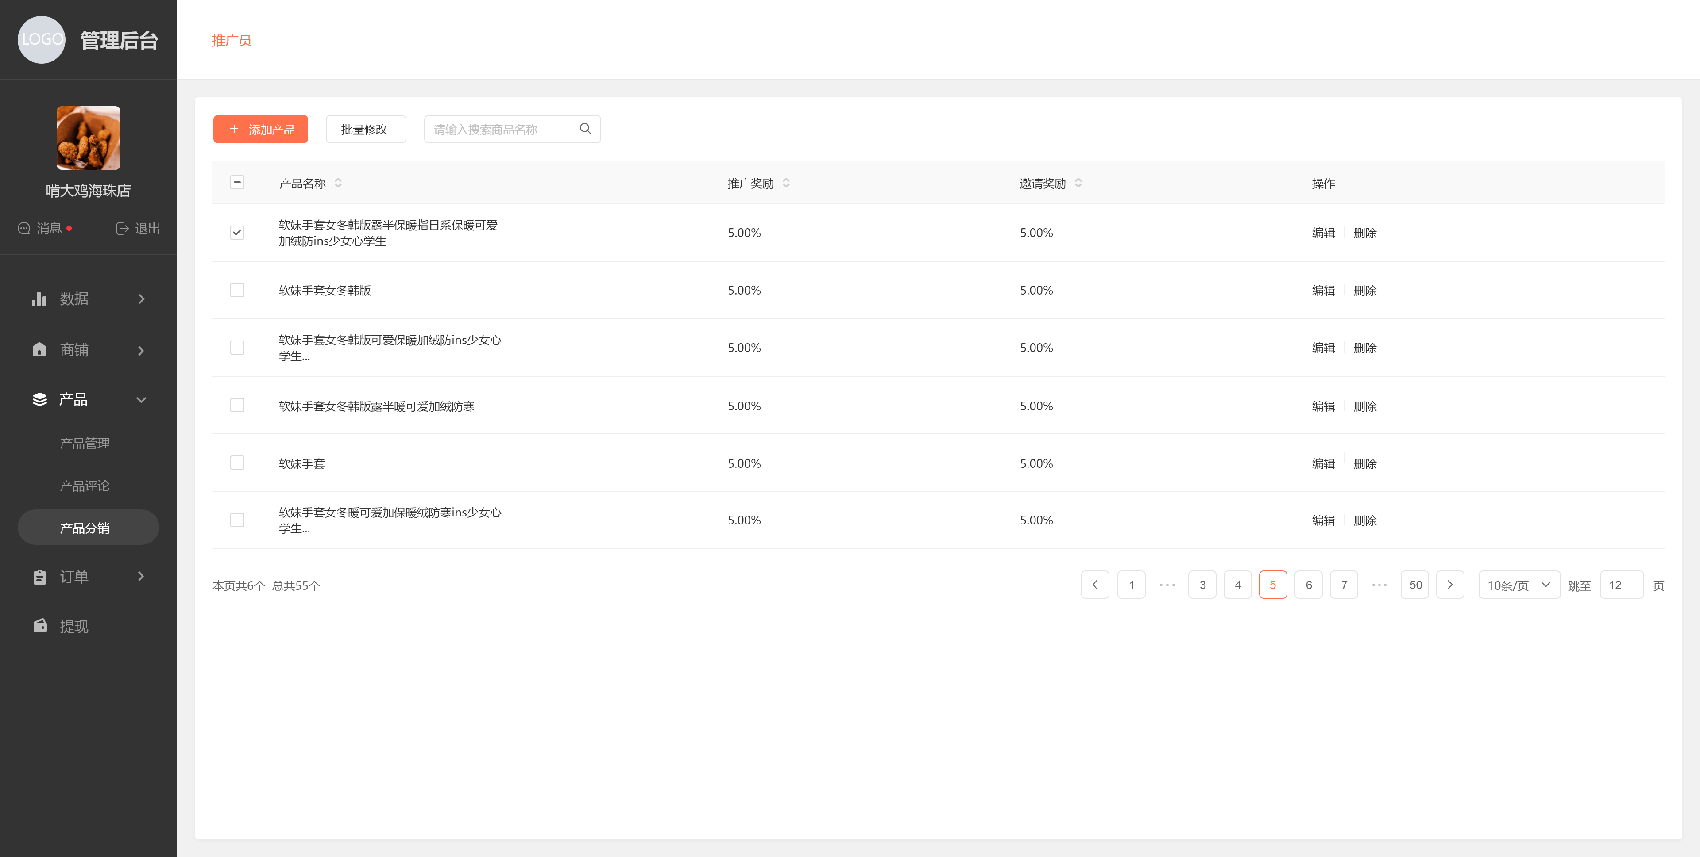Click the 商铺 store icon

(x=39, y=349)
